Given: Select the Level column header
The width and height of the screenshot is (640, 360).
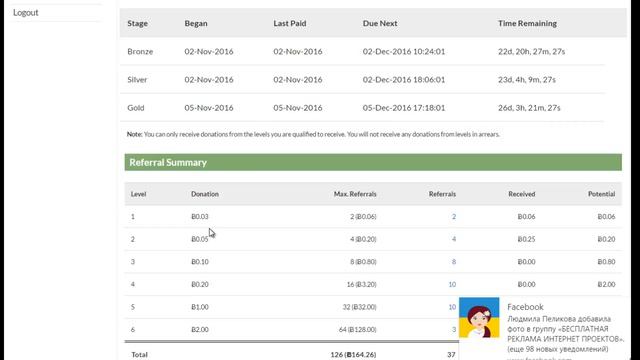Looking at the screenshot, I should 138,194.
